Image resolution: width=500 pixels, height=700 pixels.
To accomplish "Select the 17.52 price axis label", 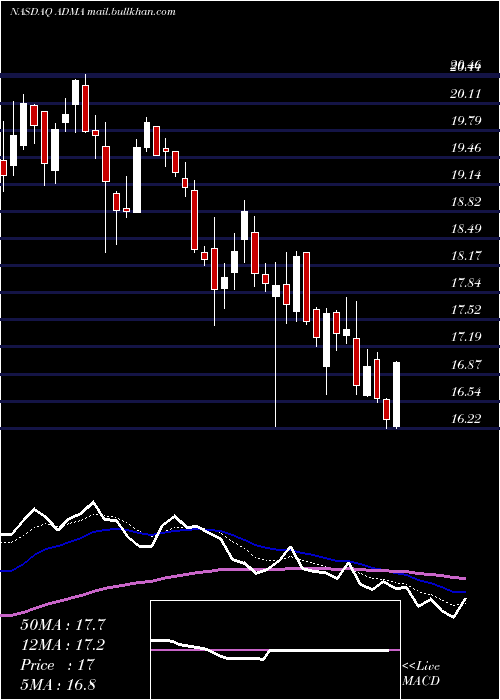I will [x=466, y=310].
